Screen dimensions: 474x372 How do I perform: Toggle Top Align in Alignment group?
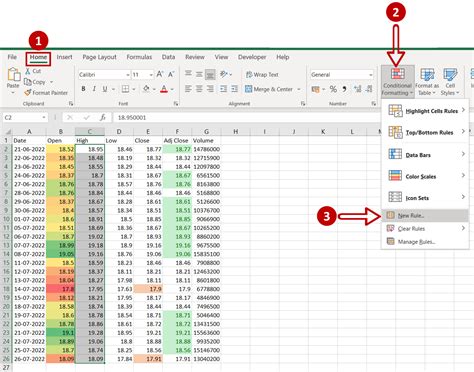pyautogui.click(x=188, y=74)
